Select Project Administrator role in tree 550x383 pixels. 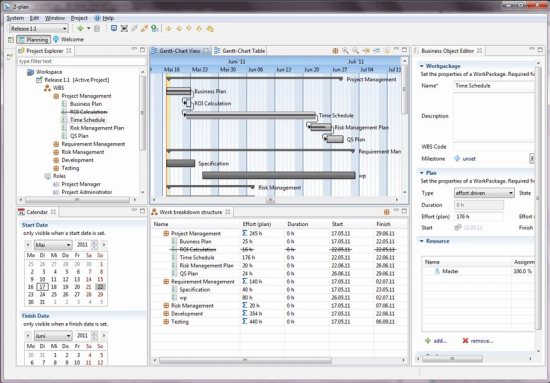(x=87, y=192)
